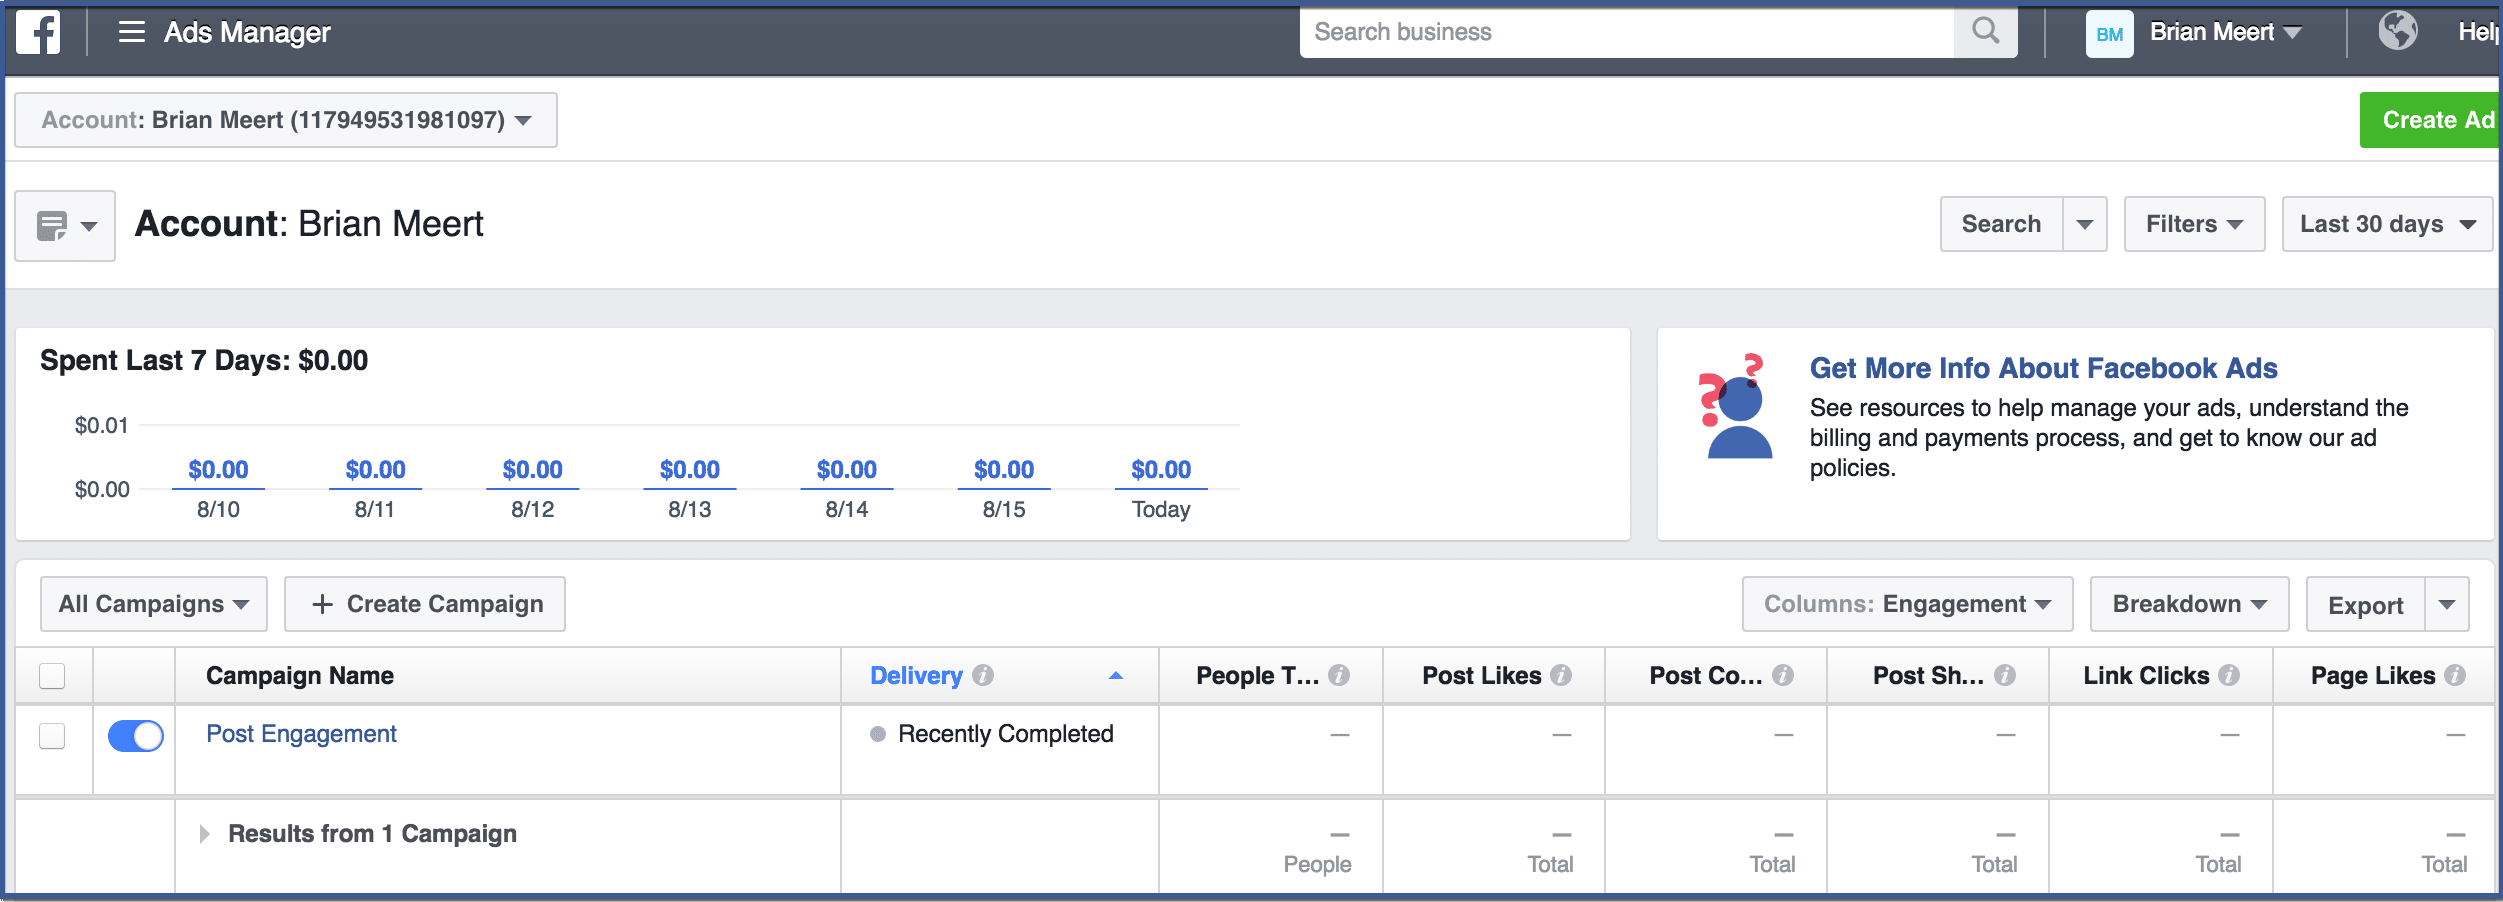Check the Post Engagement row checkbox
2503x902 pixels.
[52, 736]
